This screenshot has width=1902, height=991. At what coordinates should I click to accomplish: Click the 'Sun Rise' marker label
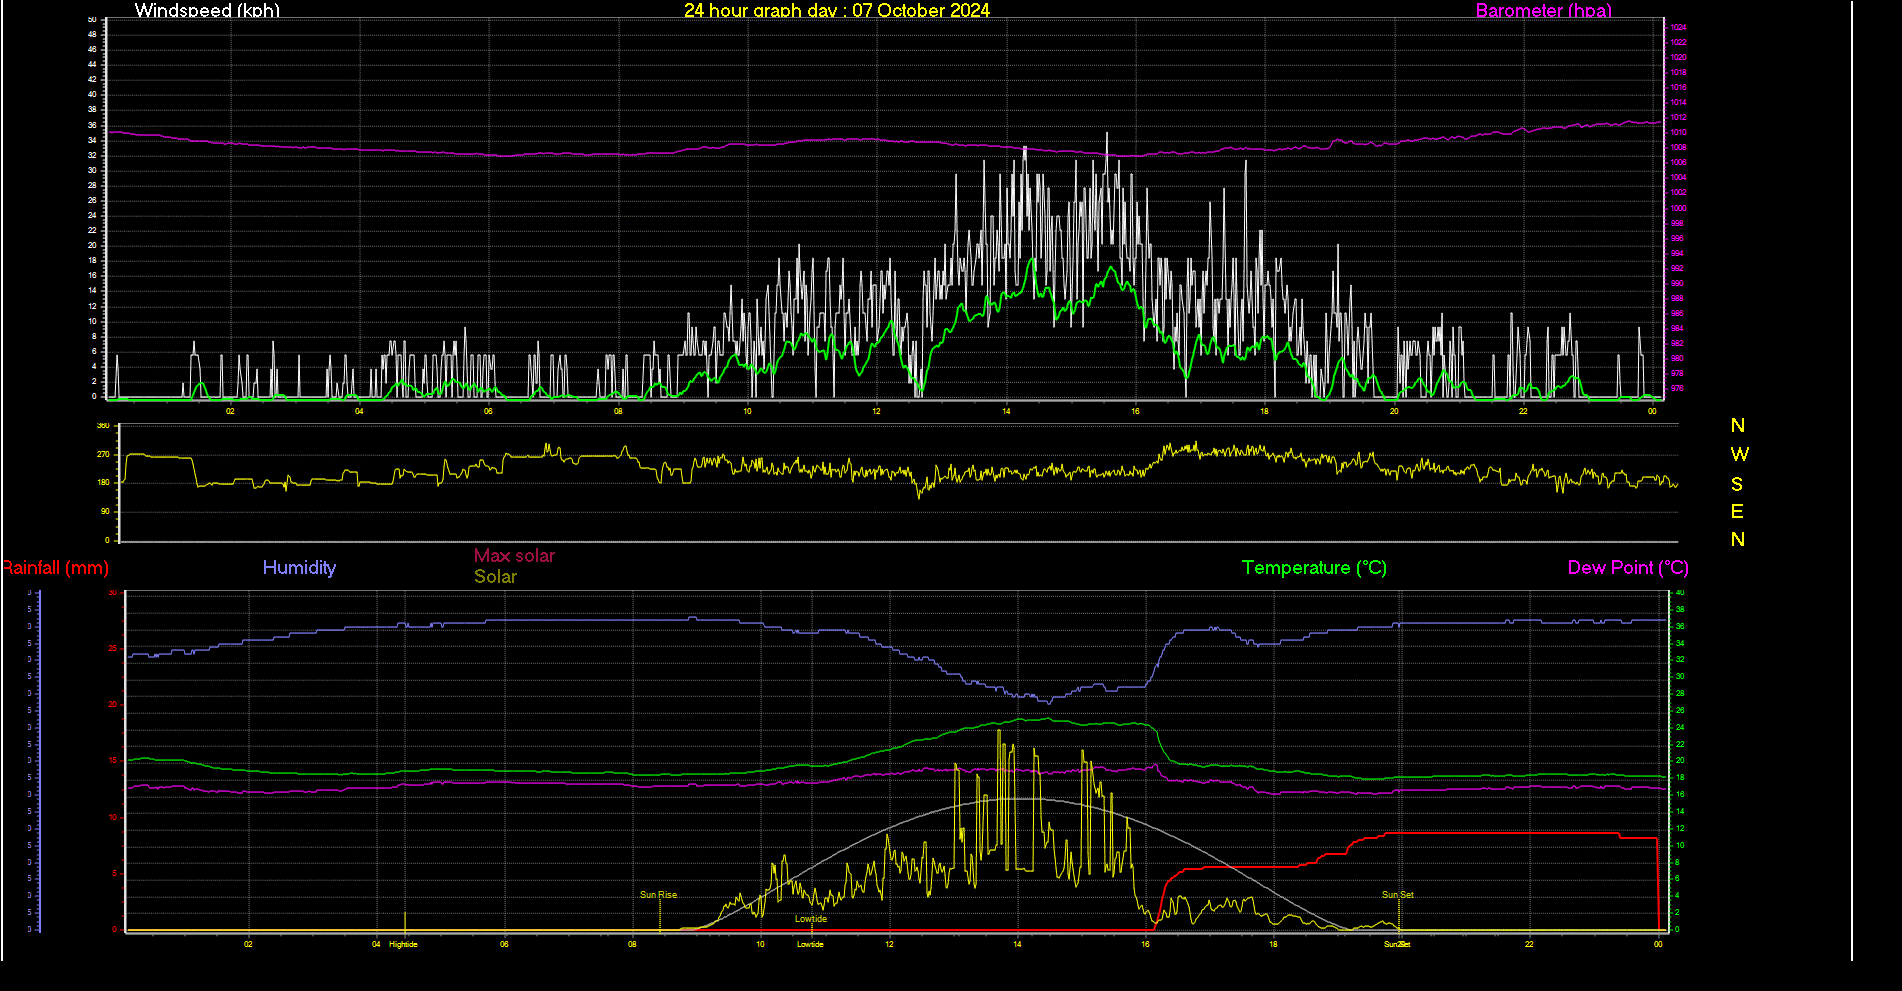658,895
